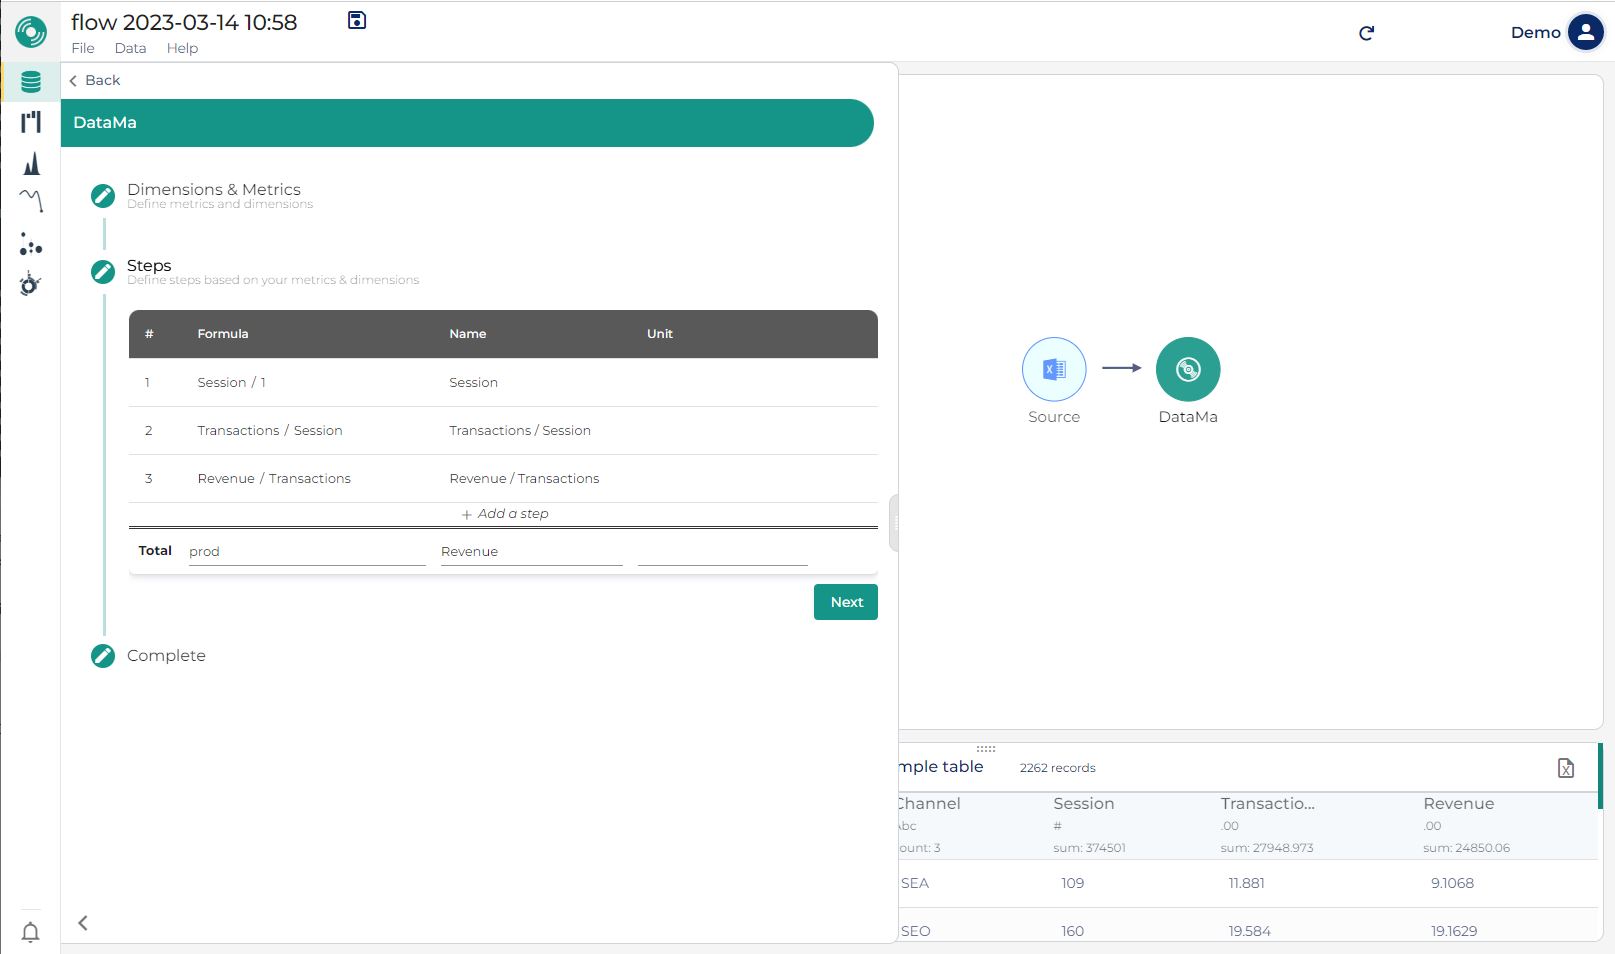The image size is (1615, 954).
Task: Open the Complete section label
Action: click(x=166, y=655)
